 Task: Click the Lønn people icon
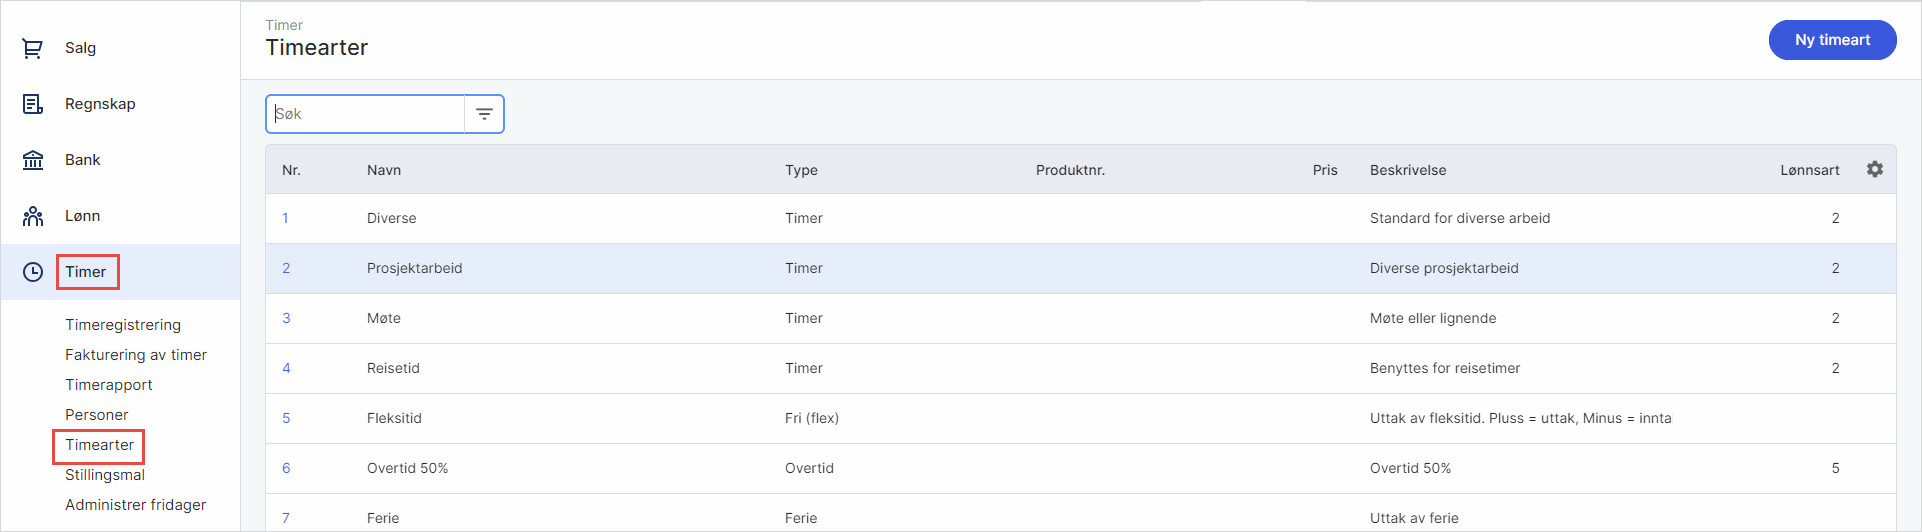click(33, 216)
